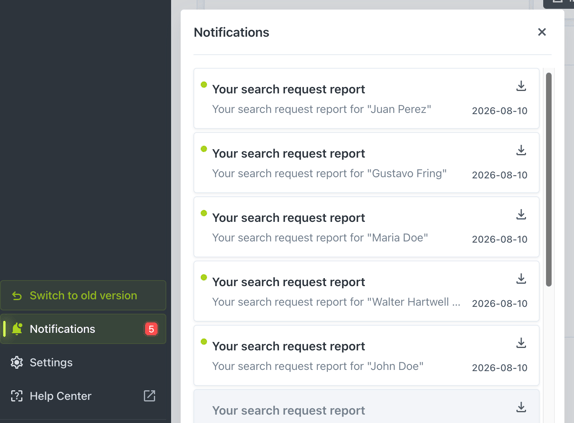Click the red badge showing 5
Image resolution: width=574 pixels, height=423 pixels.
(151, 329)
